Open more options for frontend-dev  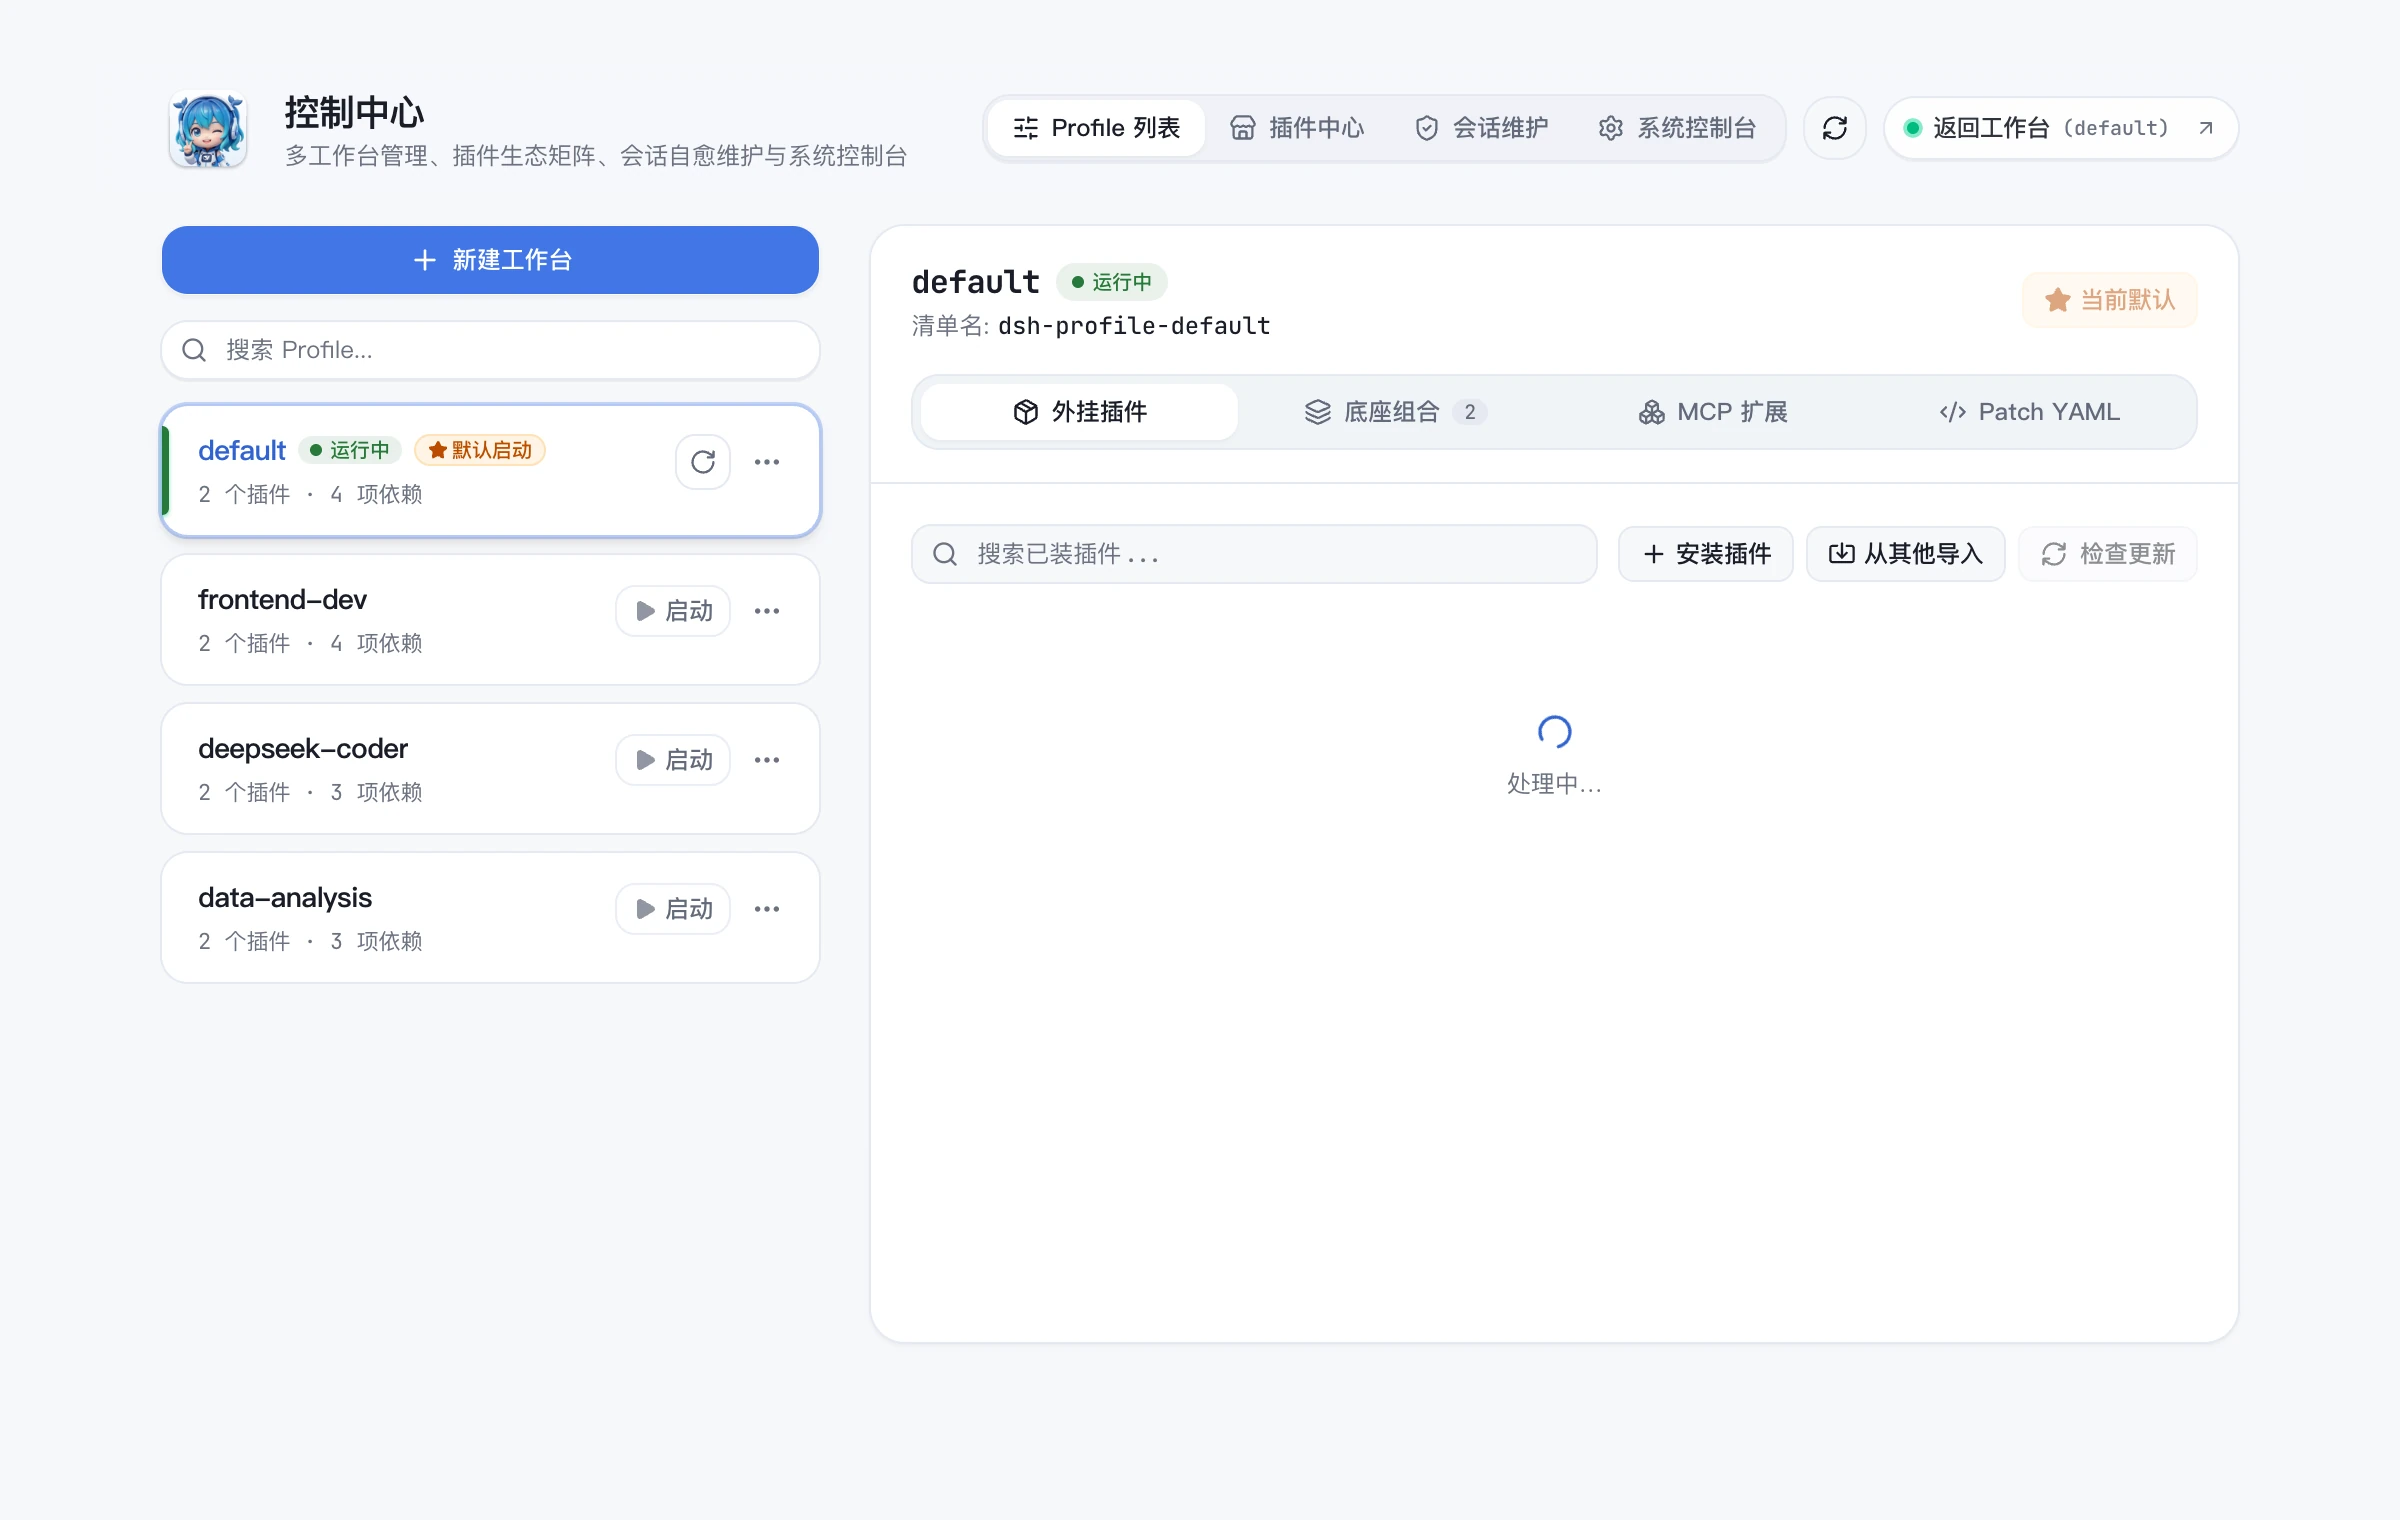(767, 611)
